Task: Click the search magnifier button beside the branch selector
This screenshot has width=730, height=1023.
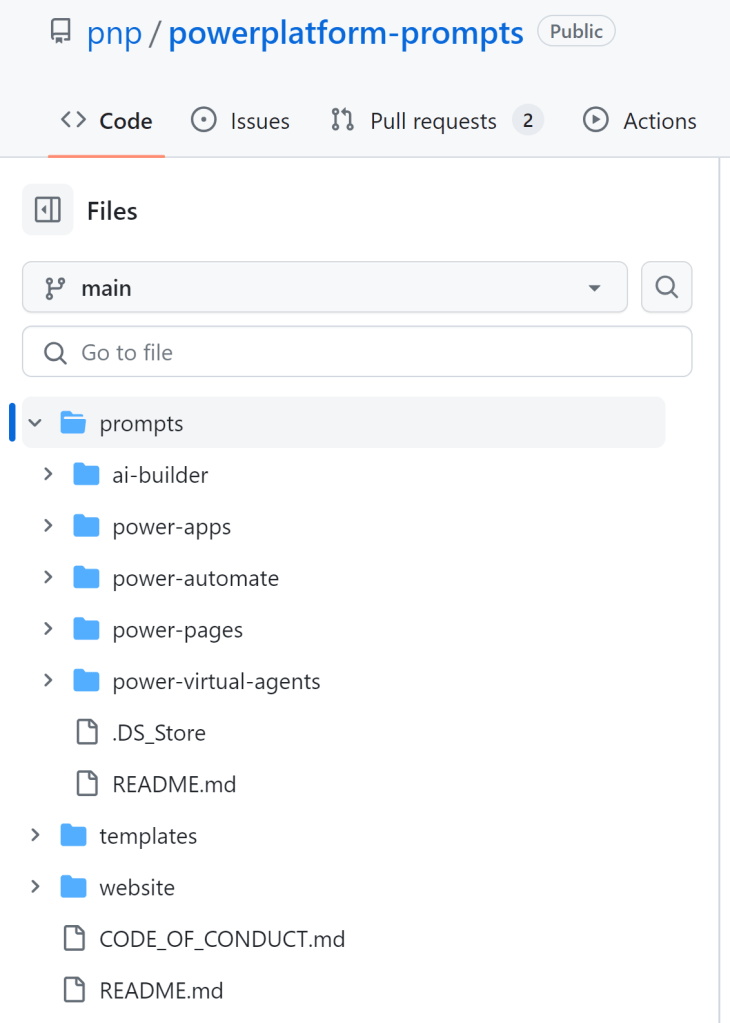Action: point(666,288)
